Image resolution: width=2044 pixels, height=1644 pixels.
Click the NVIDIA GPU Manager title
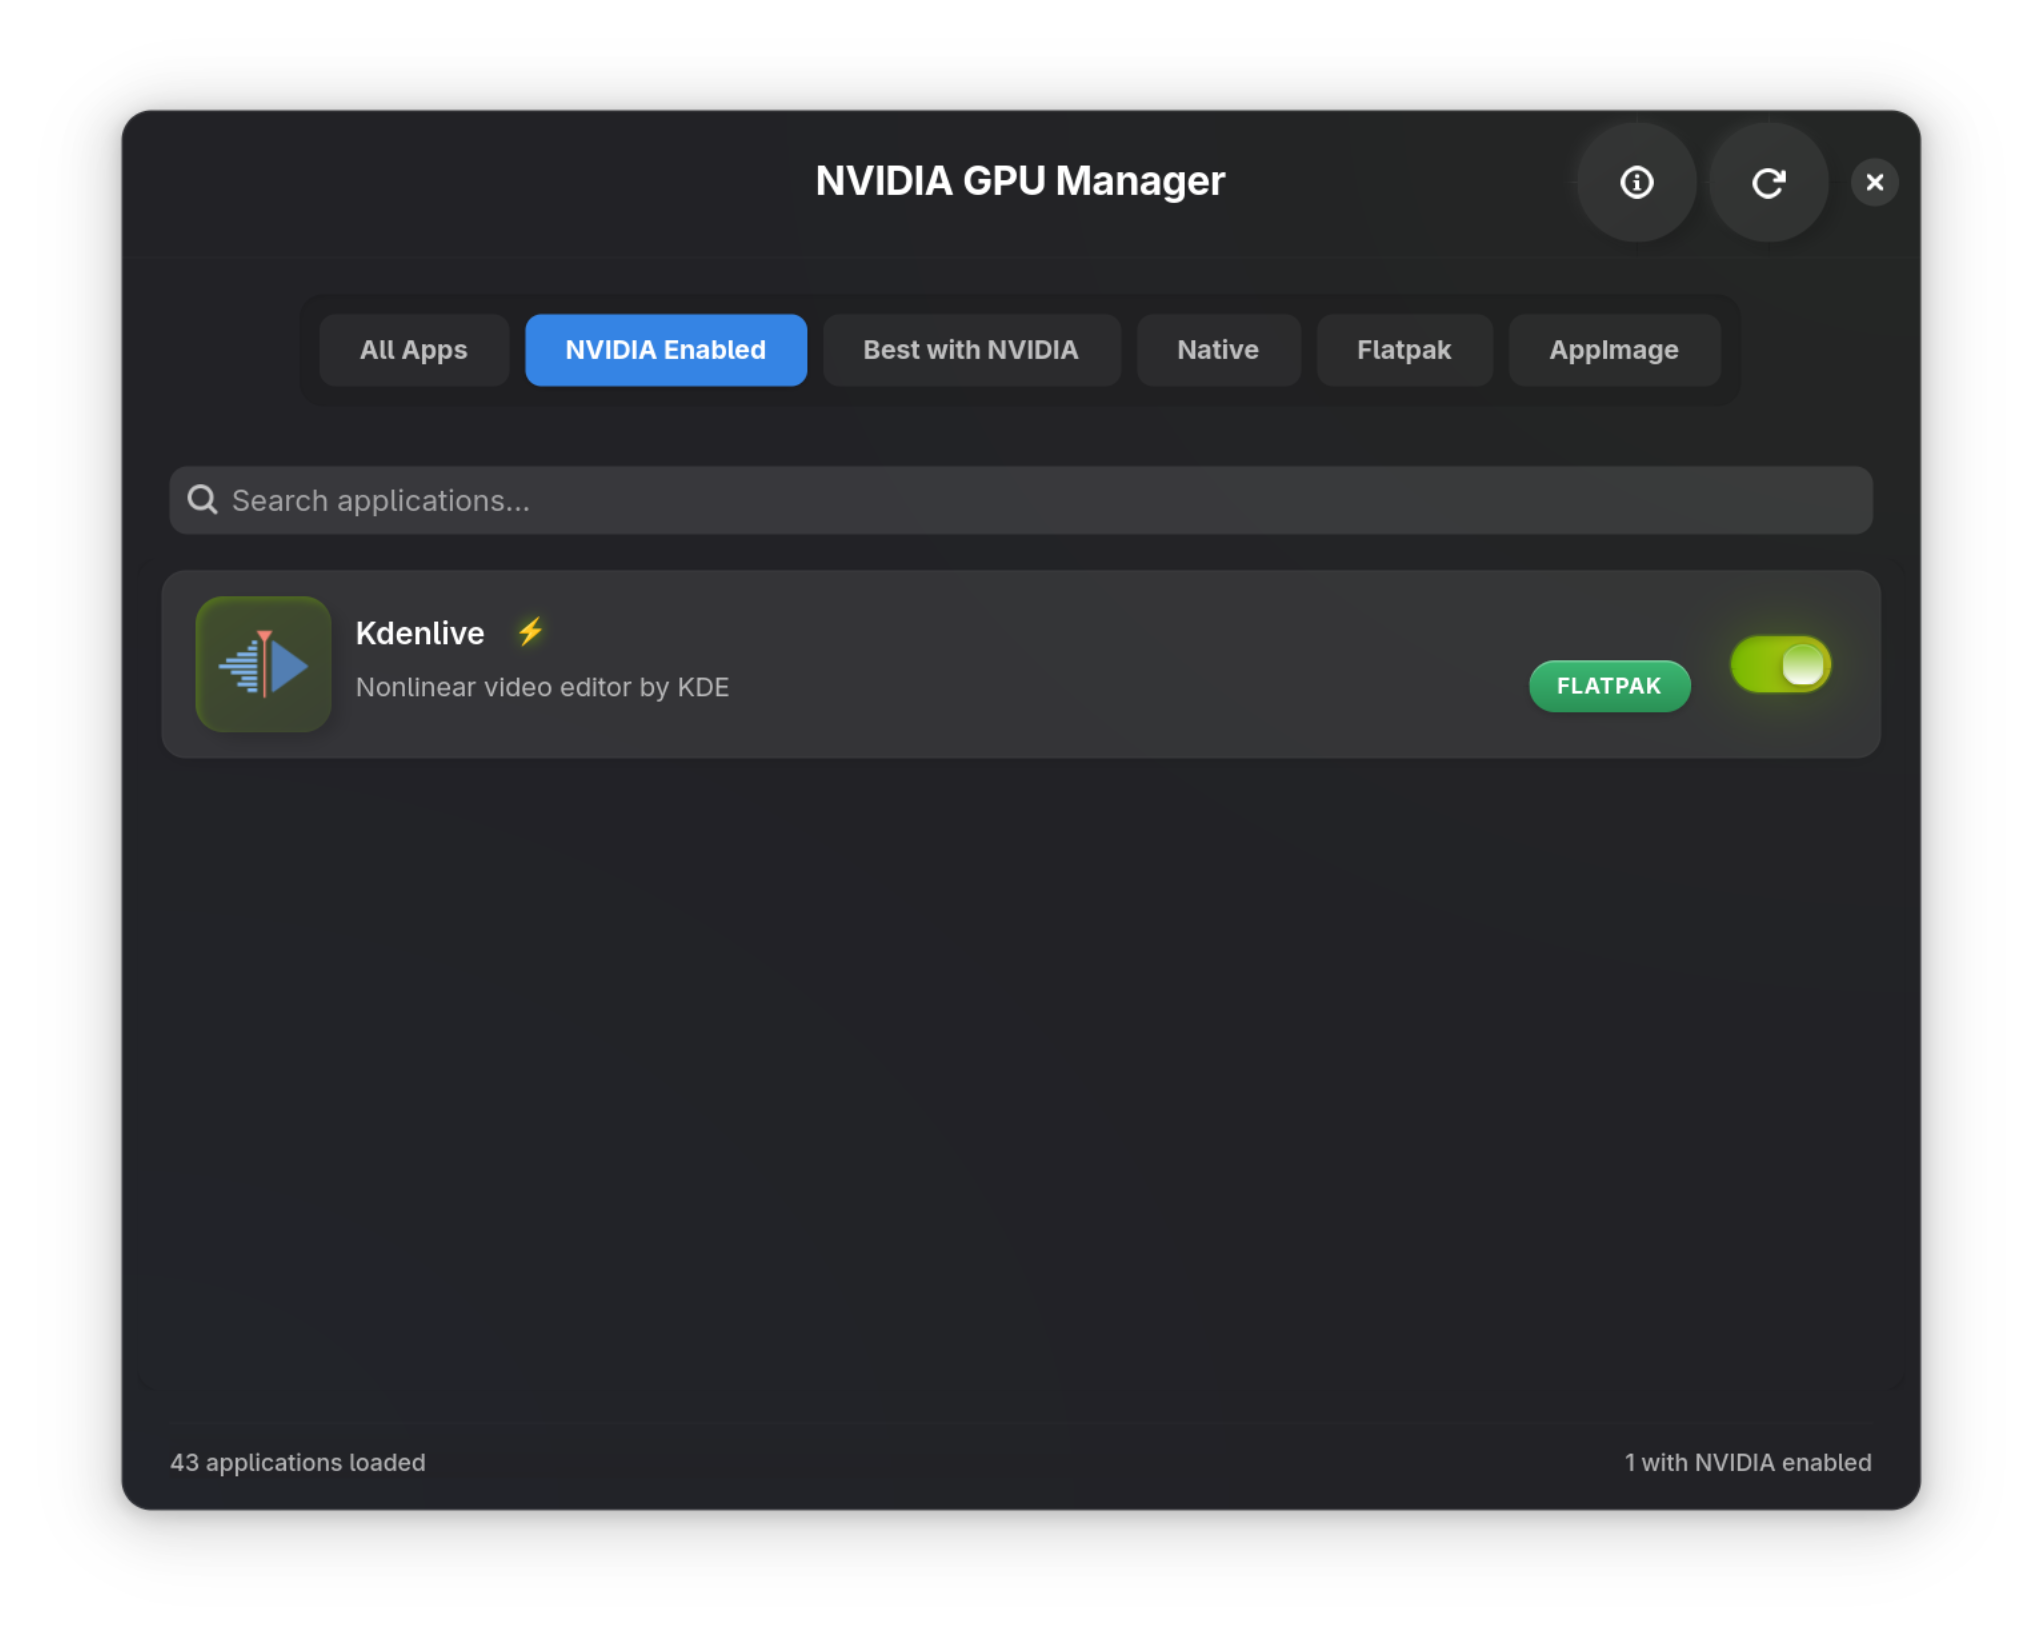click(x=1019, y=181)
